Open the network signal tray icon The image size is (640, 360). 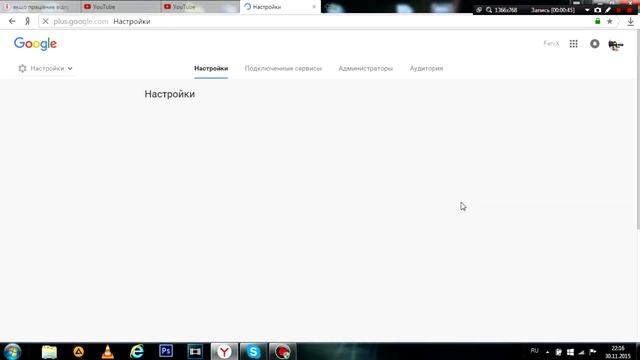click(581, 352)
